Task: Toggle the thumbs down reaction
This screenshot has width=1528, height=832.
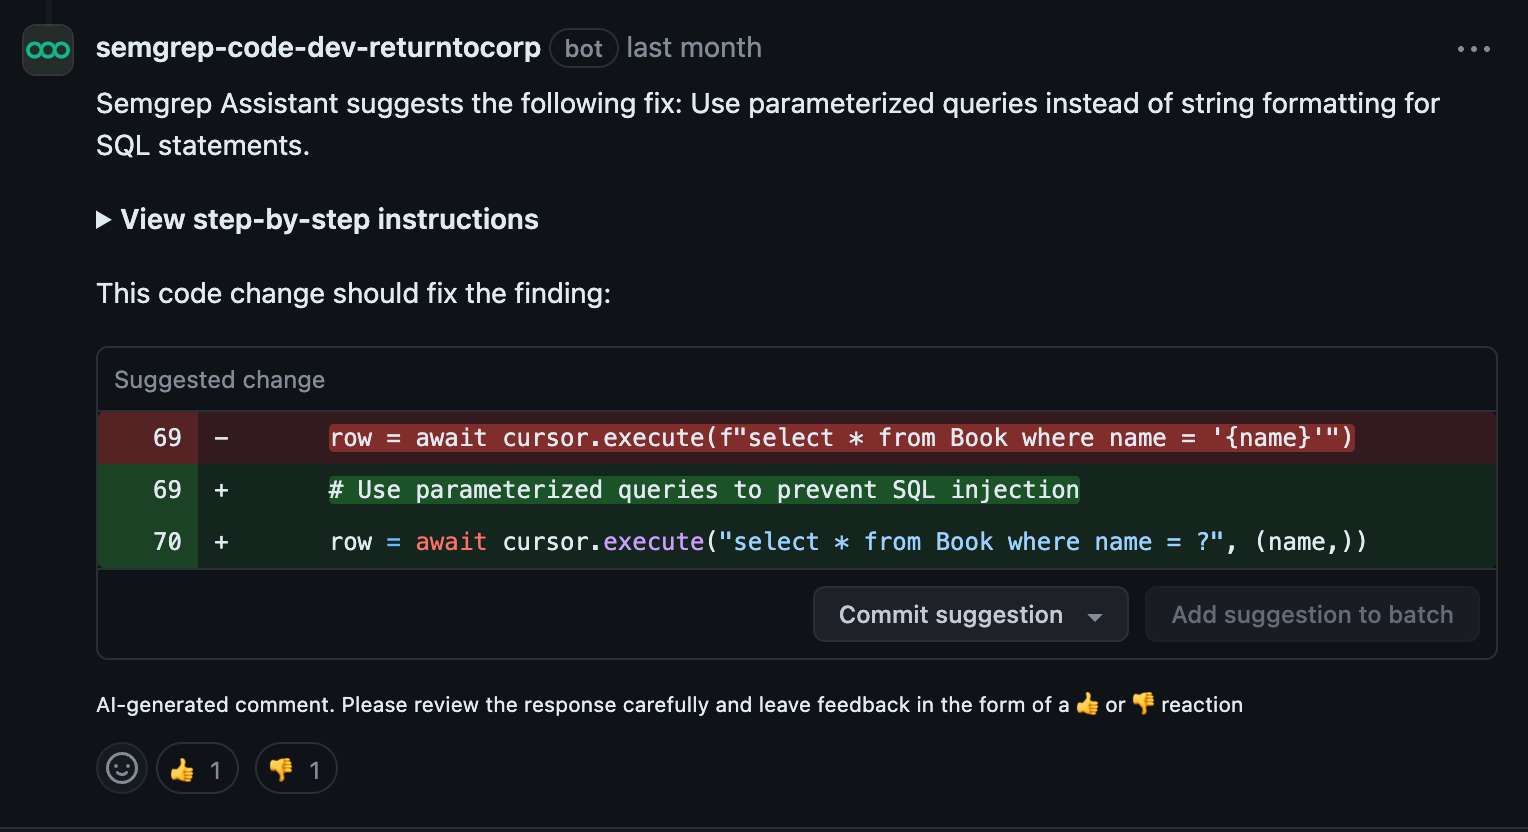Action: point(296,769)
